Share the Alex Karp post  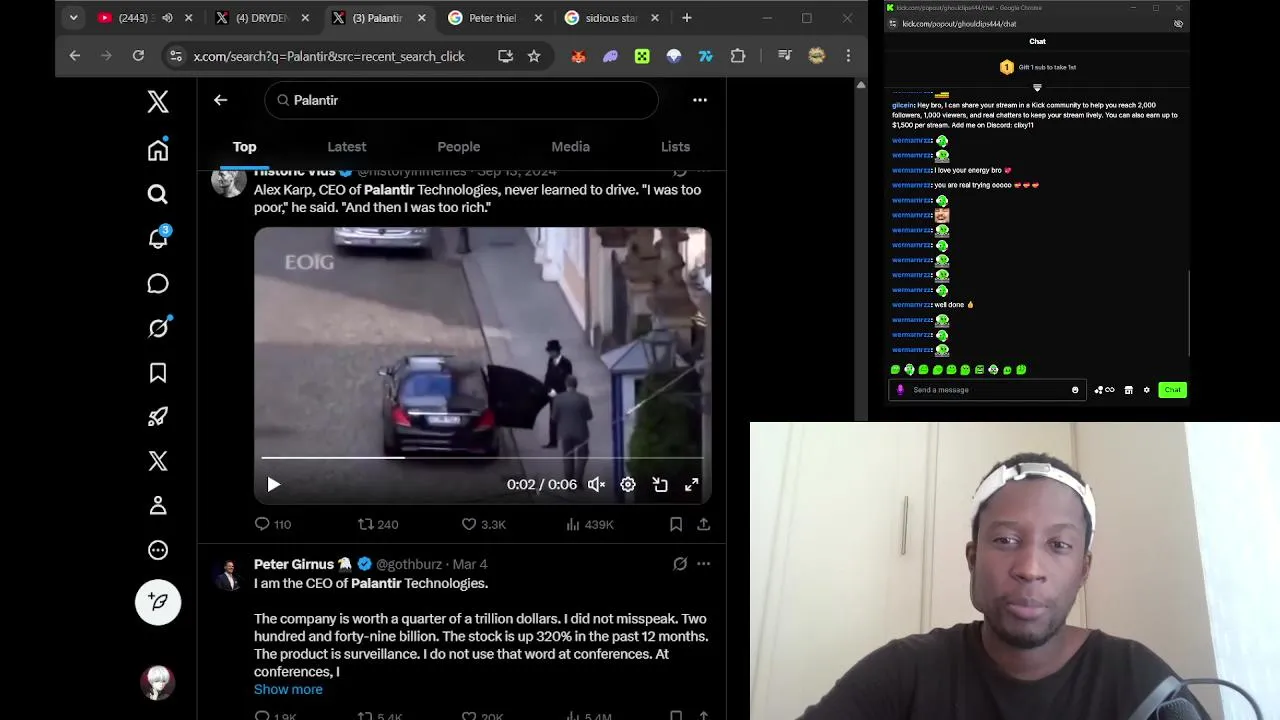tap(704, 524)
